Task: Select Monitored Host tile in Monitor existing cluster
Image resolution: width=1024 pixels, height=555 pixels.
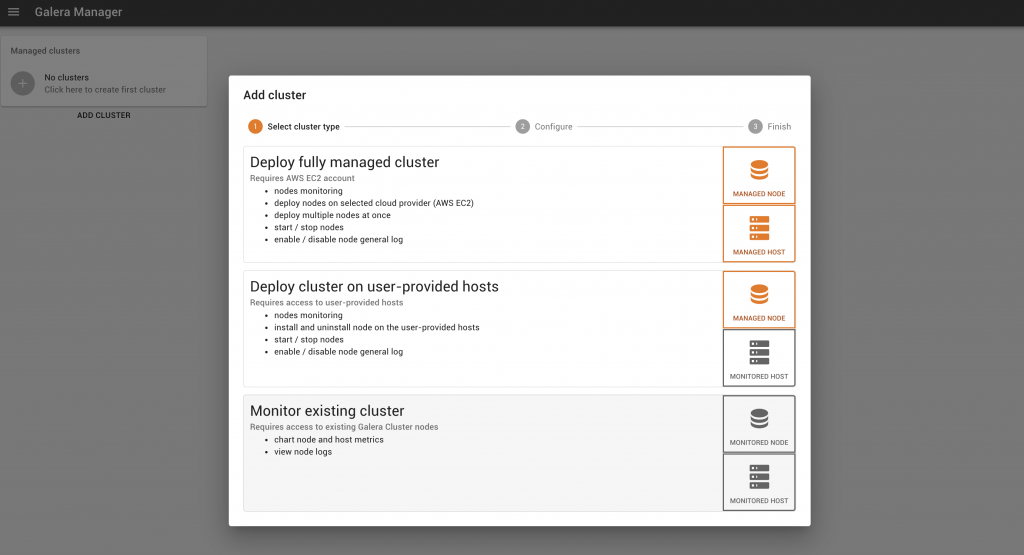Action: [x=759, y=483]
